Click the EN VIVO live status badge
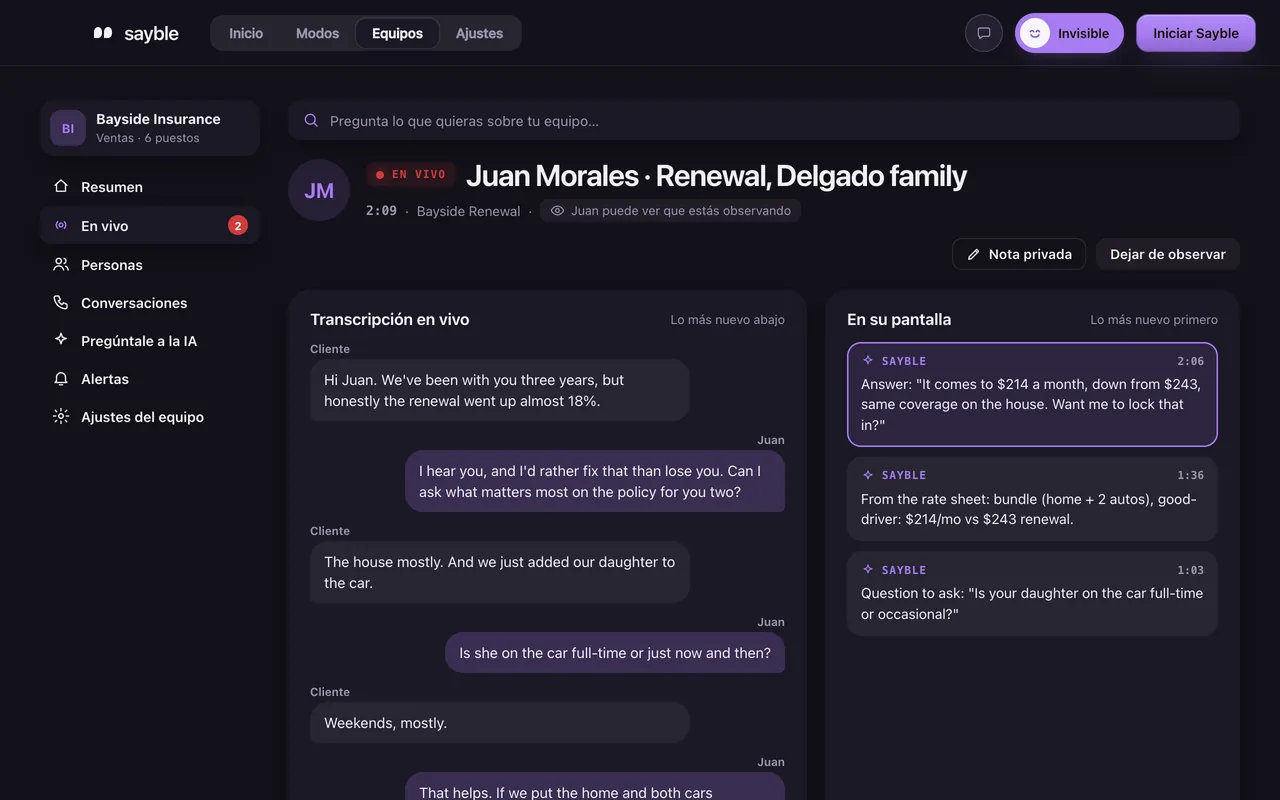 pos(411,174)
